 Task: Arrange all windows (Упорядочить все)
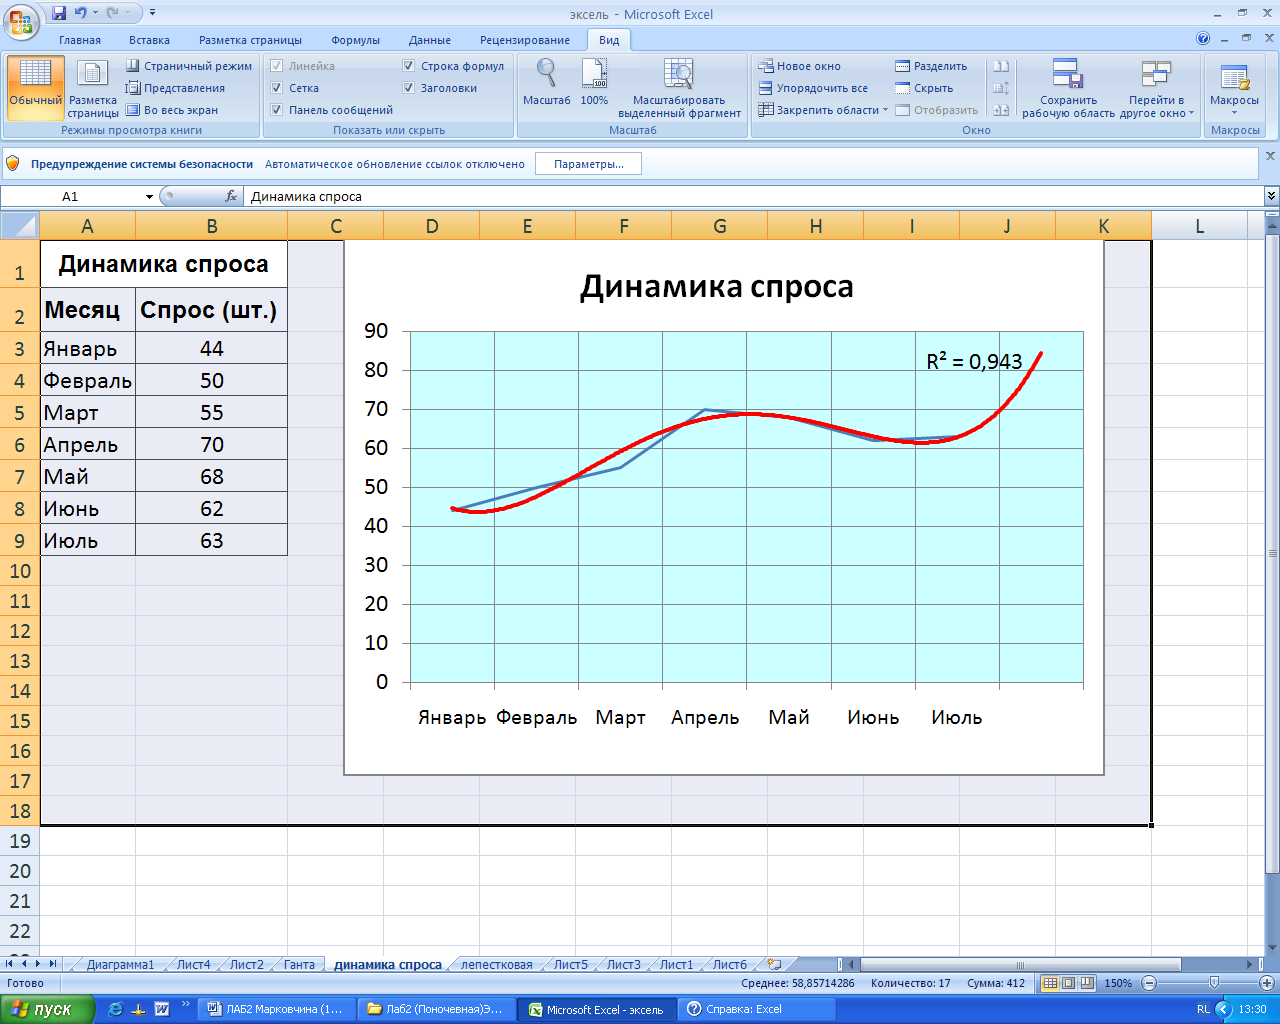click(x=813, y=88)
